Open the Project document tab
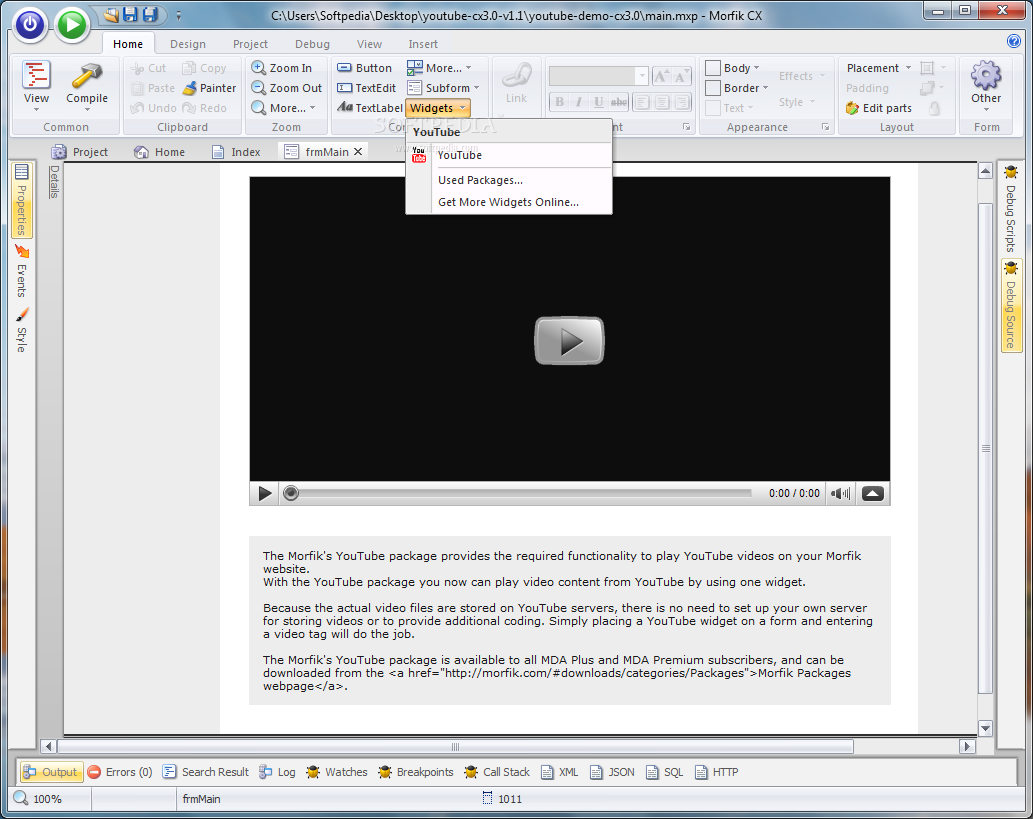This screenshot has height=819, width=1033. (x=80, y=152)
